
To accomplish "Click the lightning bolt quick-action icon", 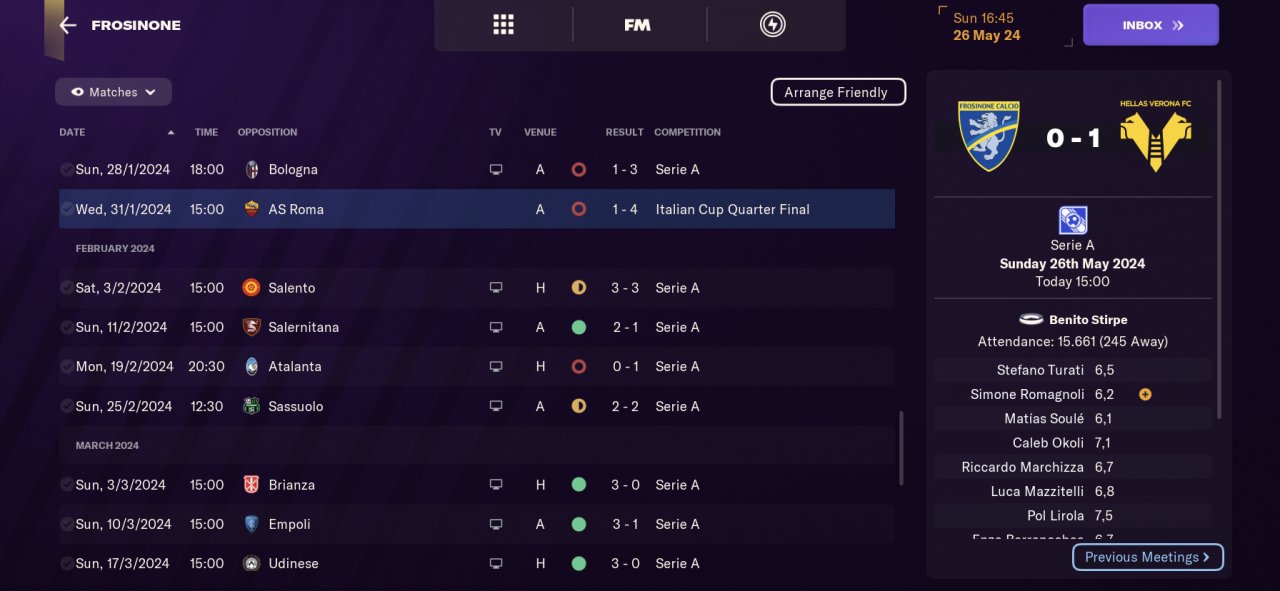I will (772, 25).
